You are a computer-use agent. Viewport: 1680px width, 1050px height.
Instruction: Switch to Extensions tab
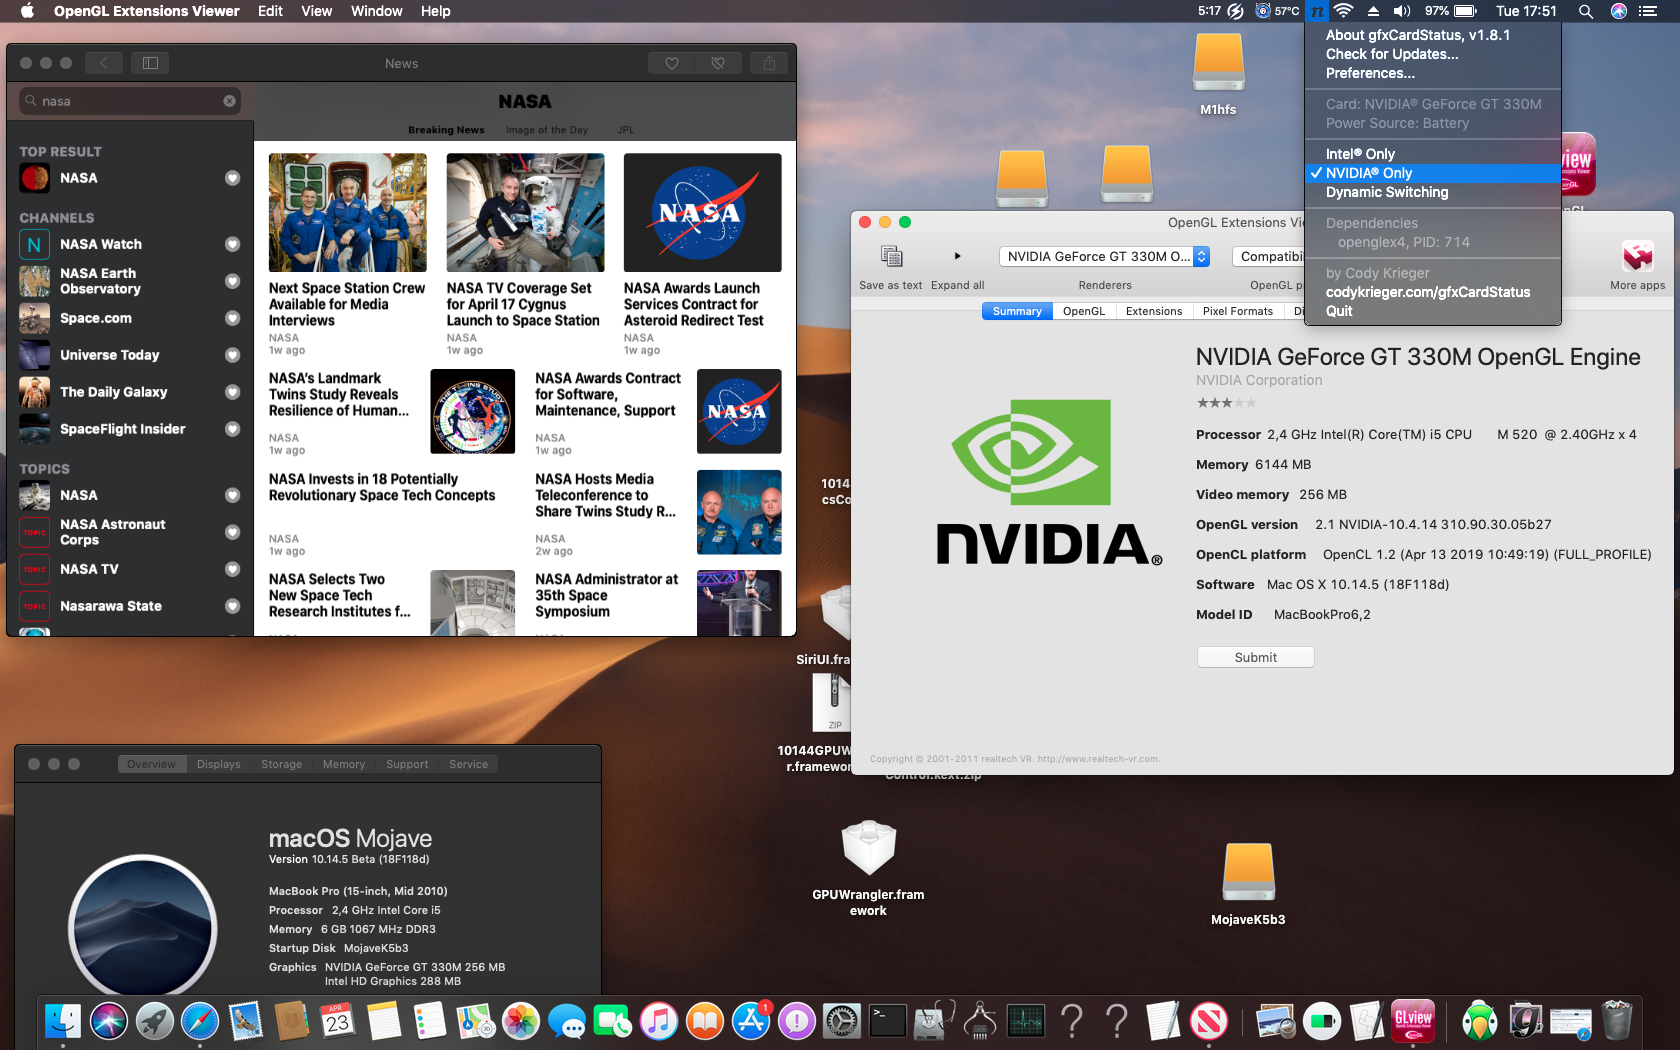[1153, 311]
